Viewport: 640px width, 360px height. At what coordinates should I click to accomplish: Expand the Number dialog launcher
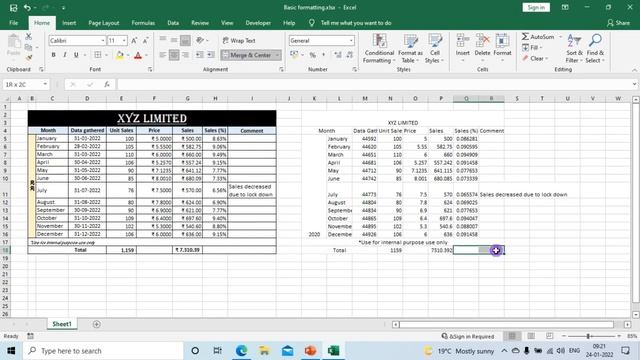[x=354, y=69]
